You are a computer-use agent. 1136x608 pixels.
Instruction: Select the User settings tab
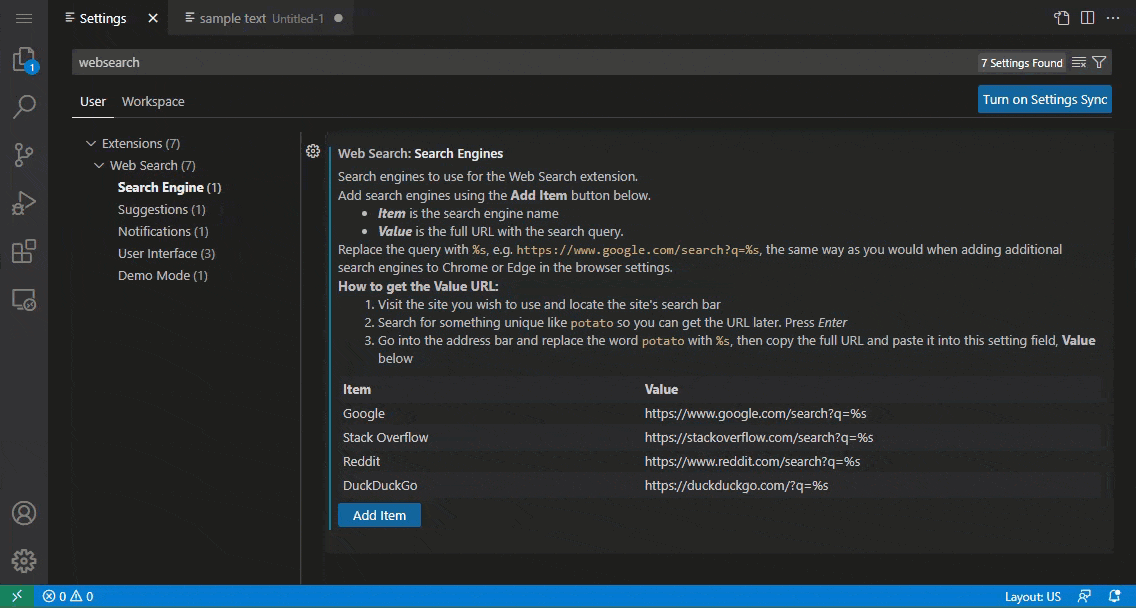[x=93, y=101]
